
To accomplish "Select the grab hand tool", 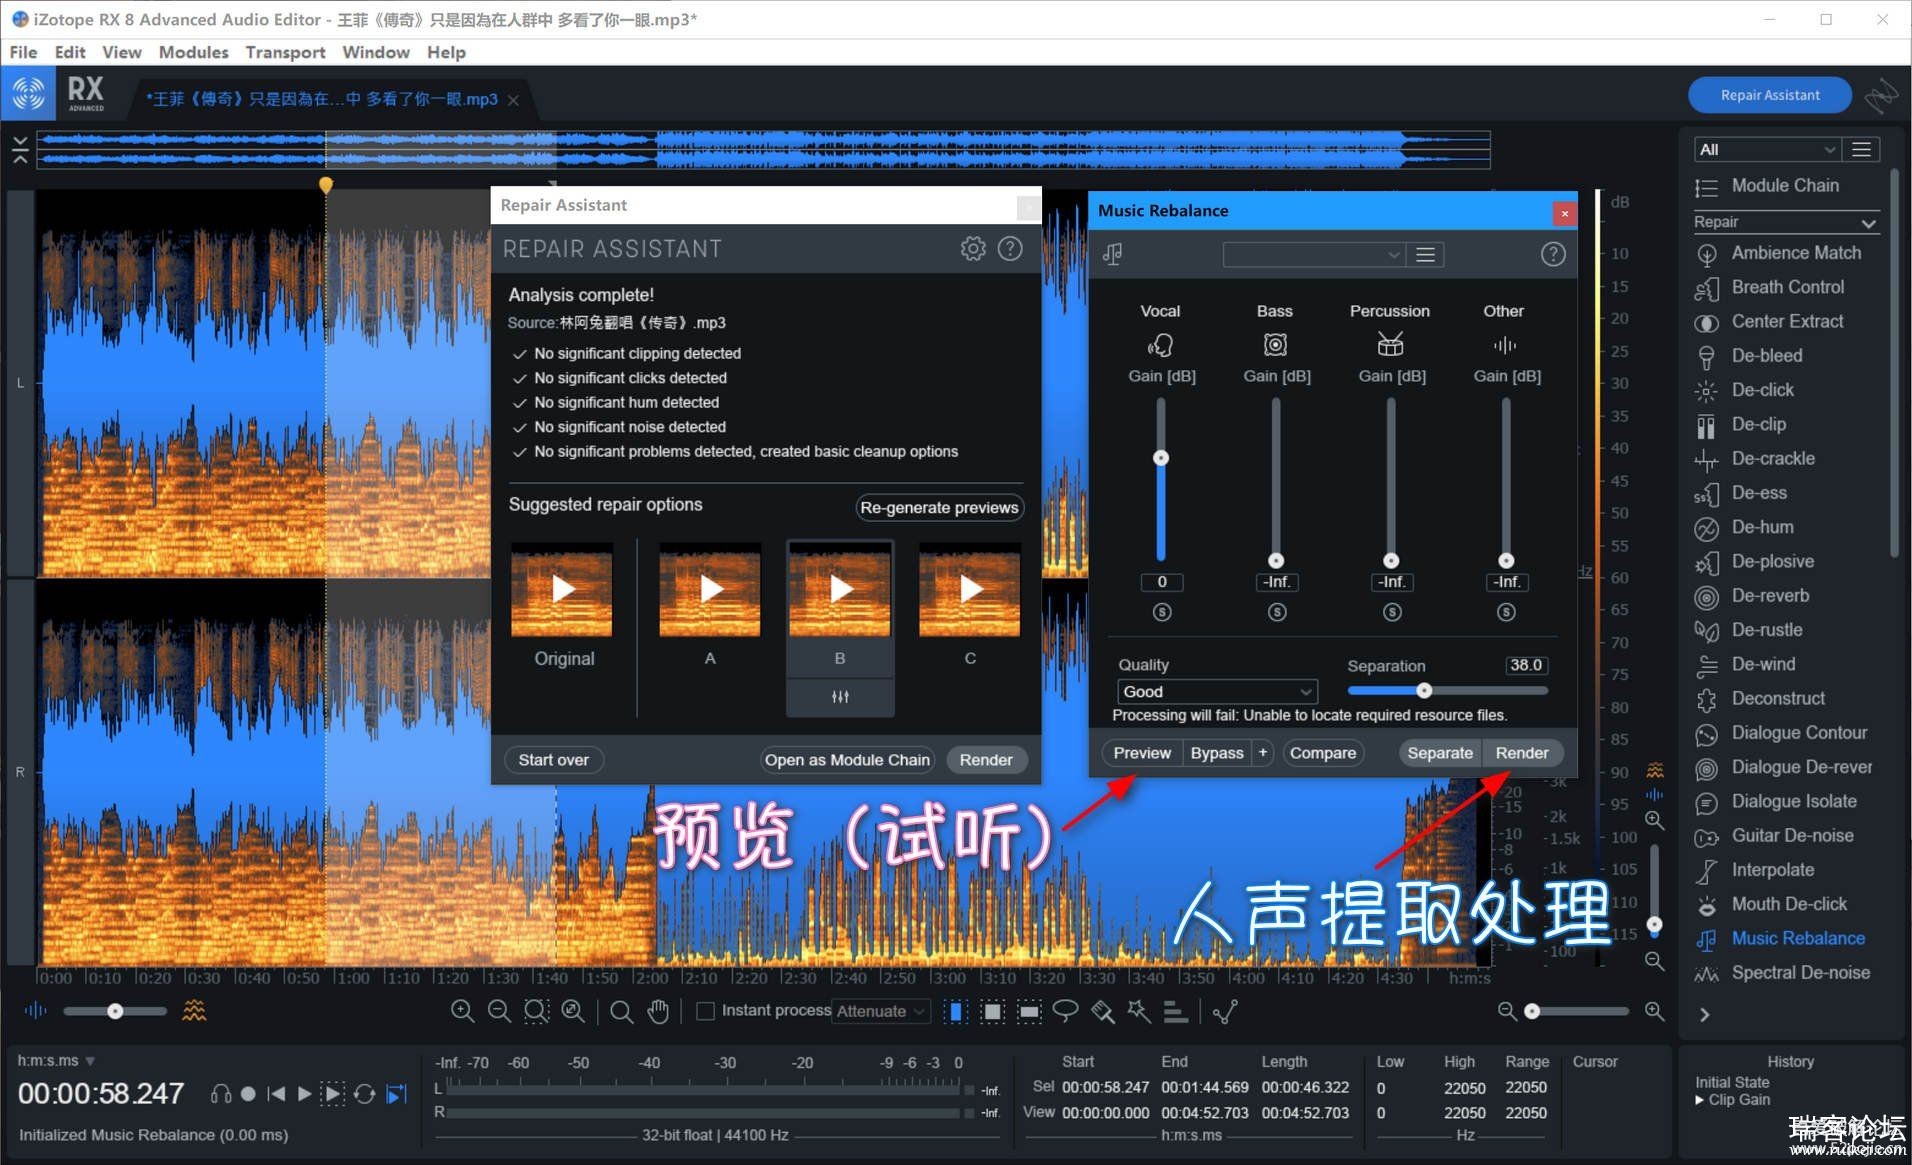I will click(658, 1011).
